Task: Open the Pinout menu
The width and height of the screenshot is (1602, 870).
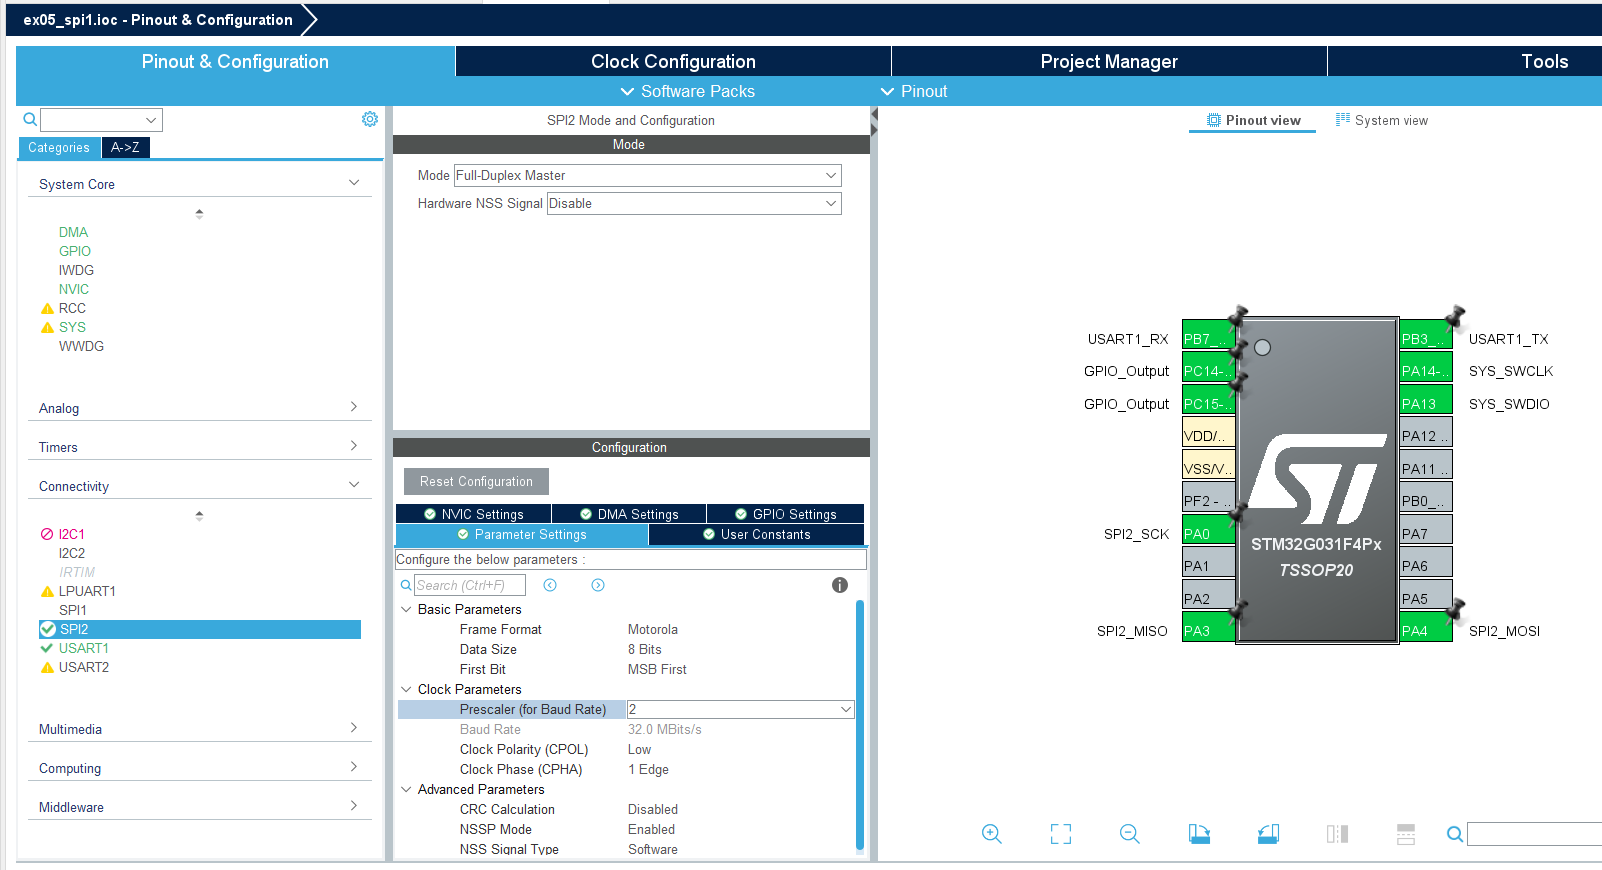Action: (914, 91)
